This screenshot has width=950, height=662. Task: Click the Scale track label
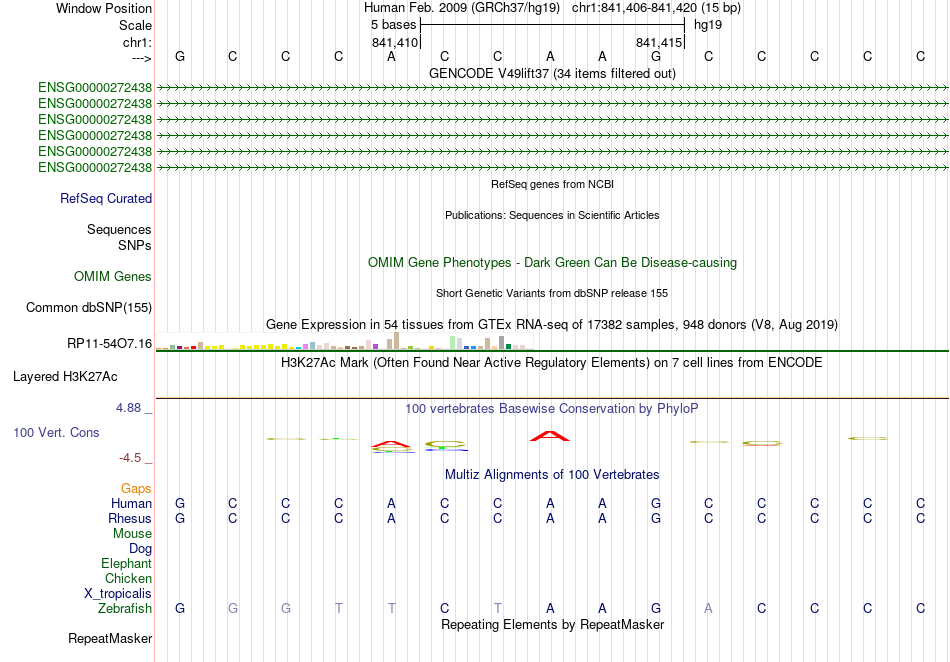(x=135, y=25)
